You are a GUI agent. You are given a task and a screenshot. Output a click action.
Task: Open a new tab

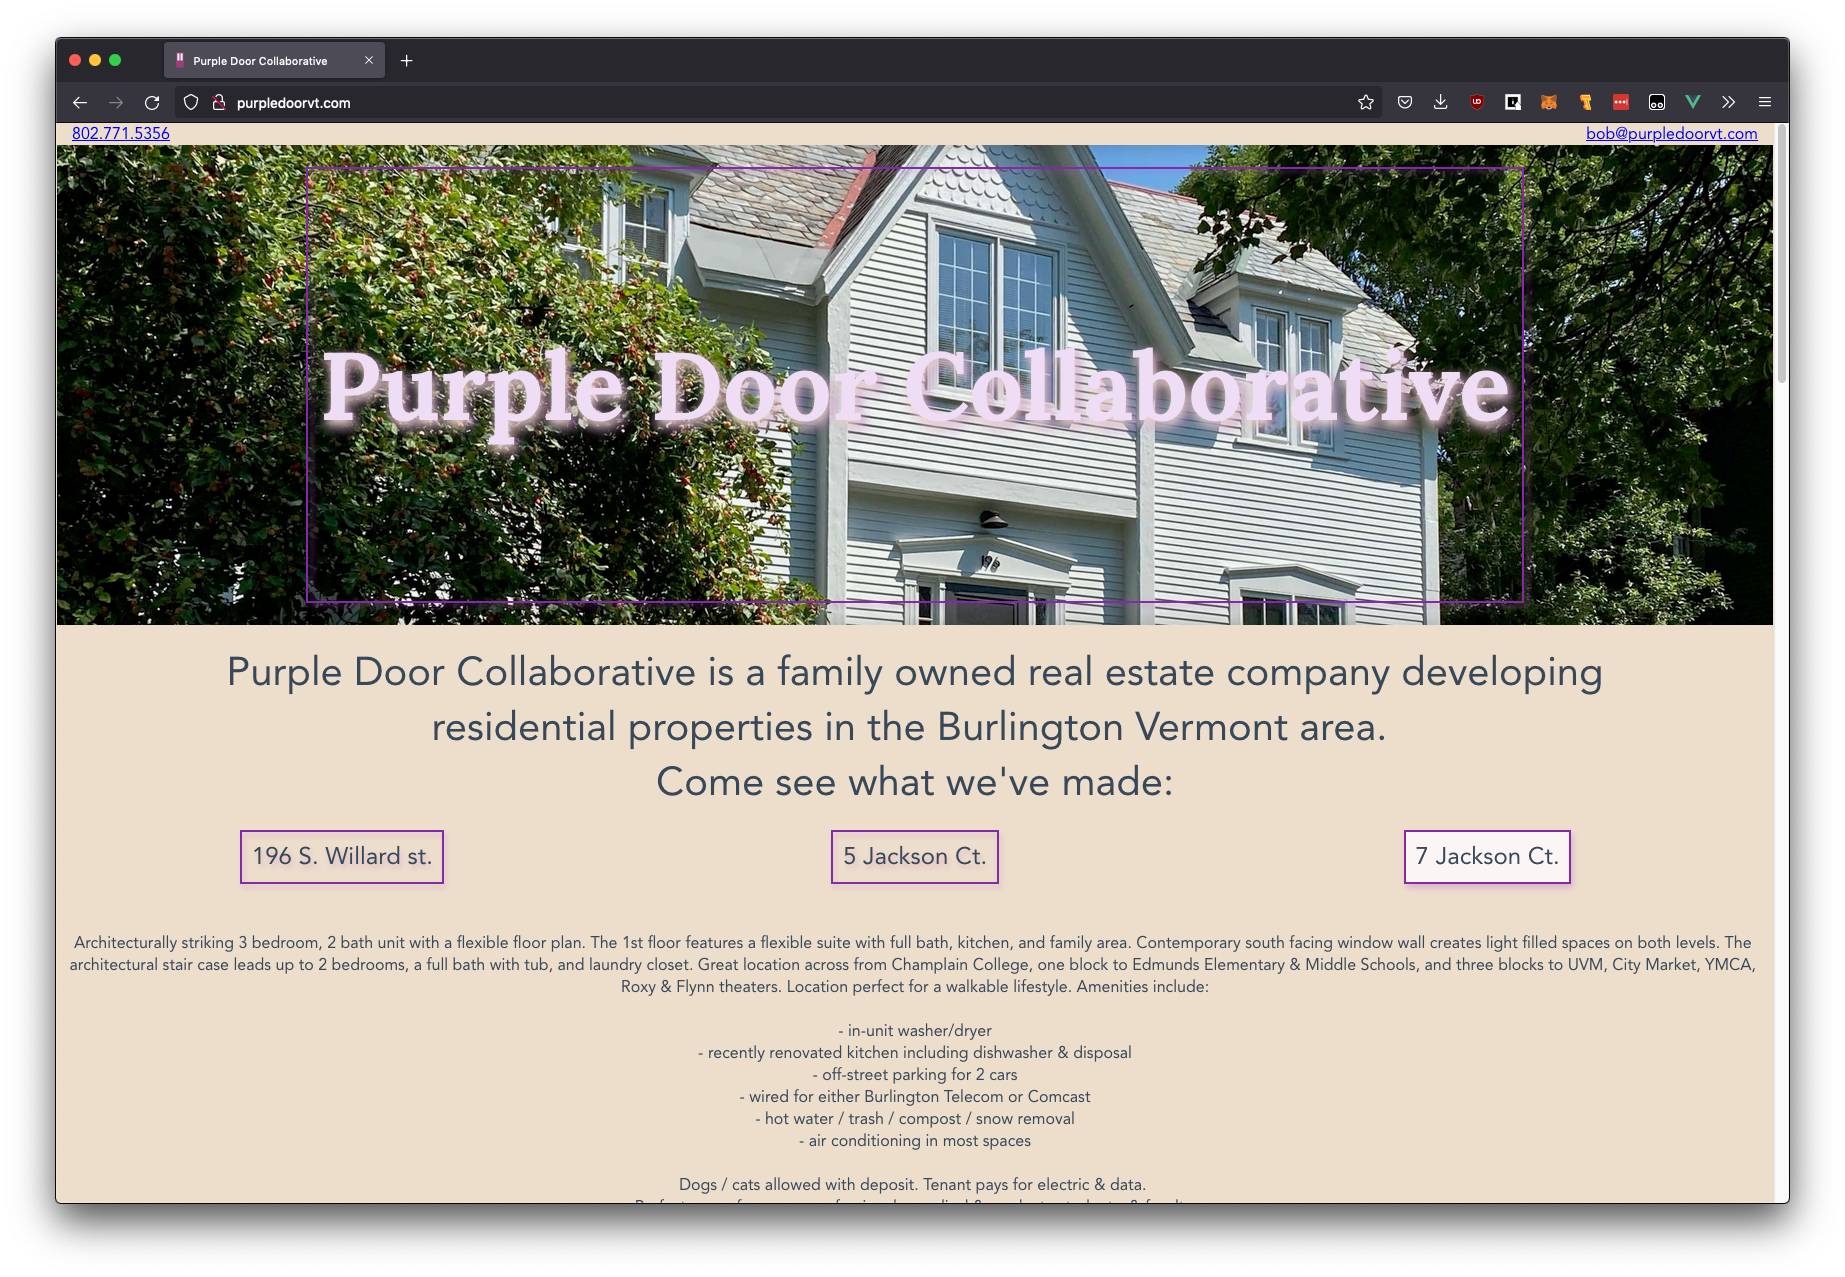[406, 61]
